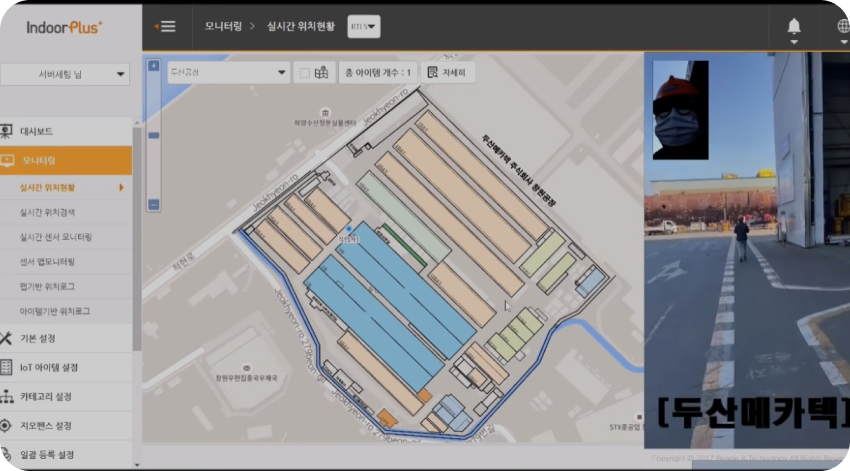Image resolution: width=850 pixels, height=471 pixels.
Task: Toggle the checkbox beside the building icon
Action: 304,73
